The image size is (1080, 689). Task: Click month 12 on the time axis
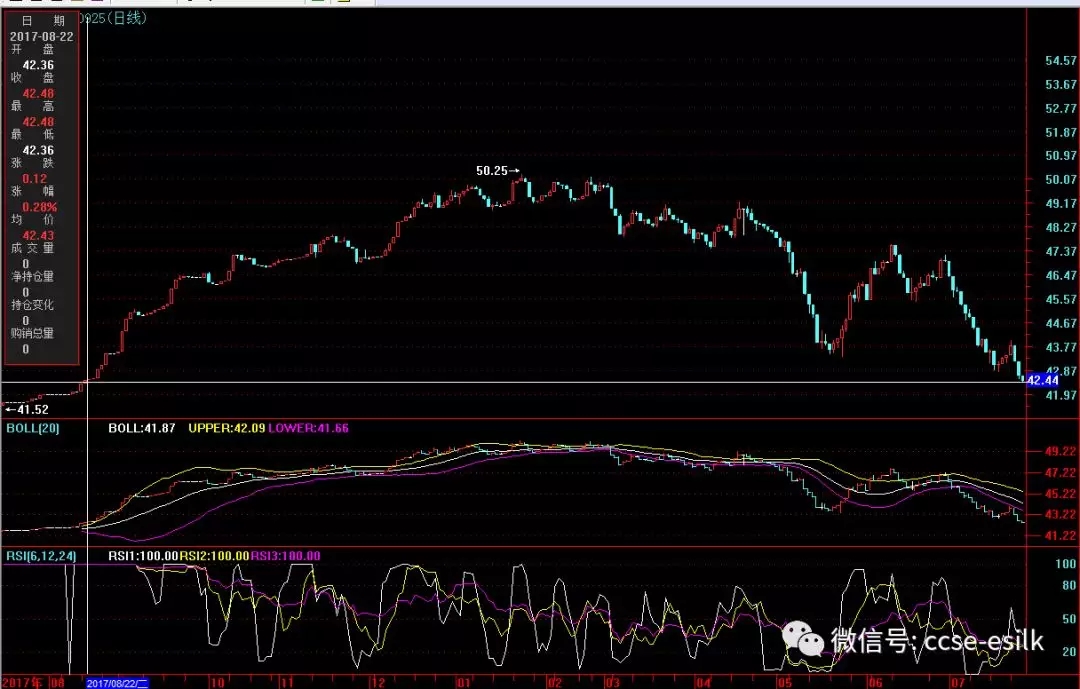(377, 682)
